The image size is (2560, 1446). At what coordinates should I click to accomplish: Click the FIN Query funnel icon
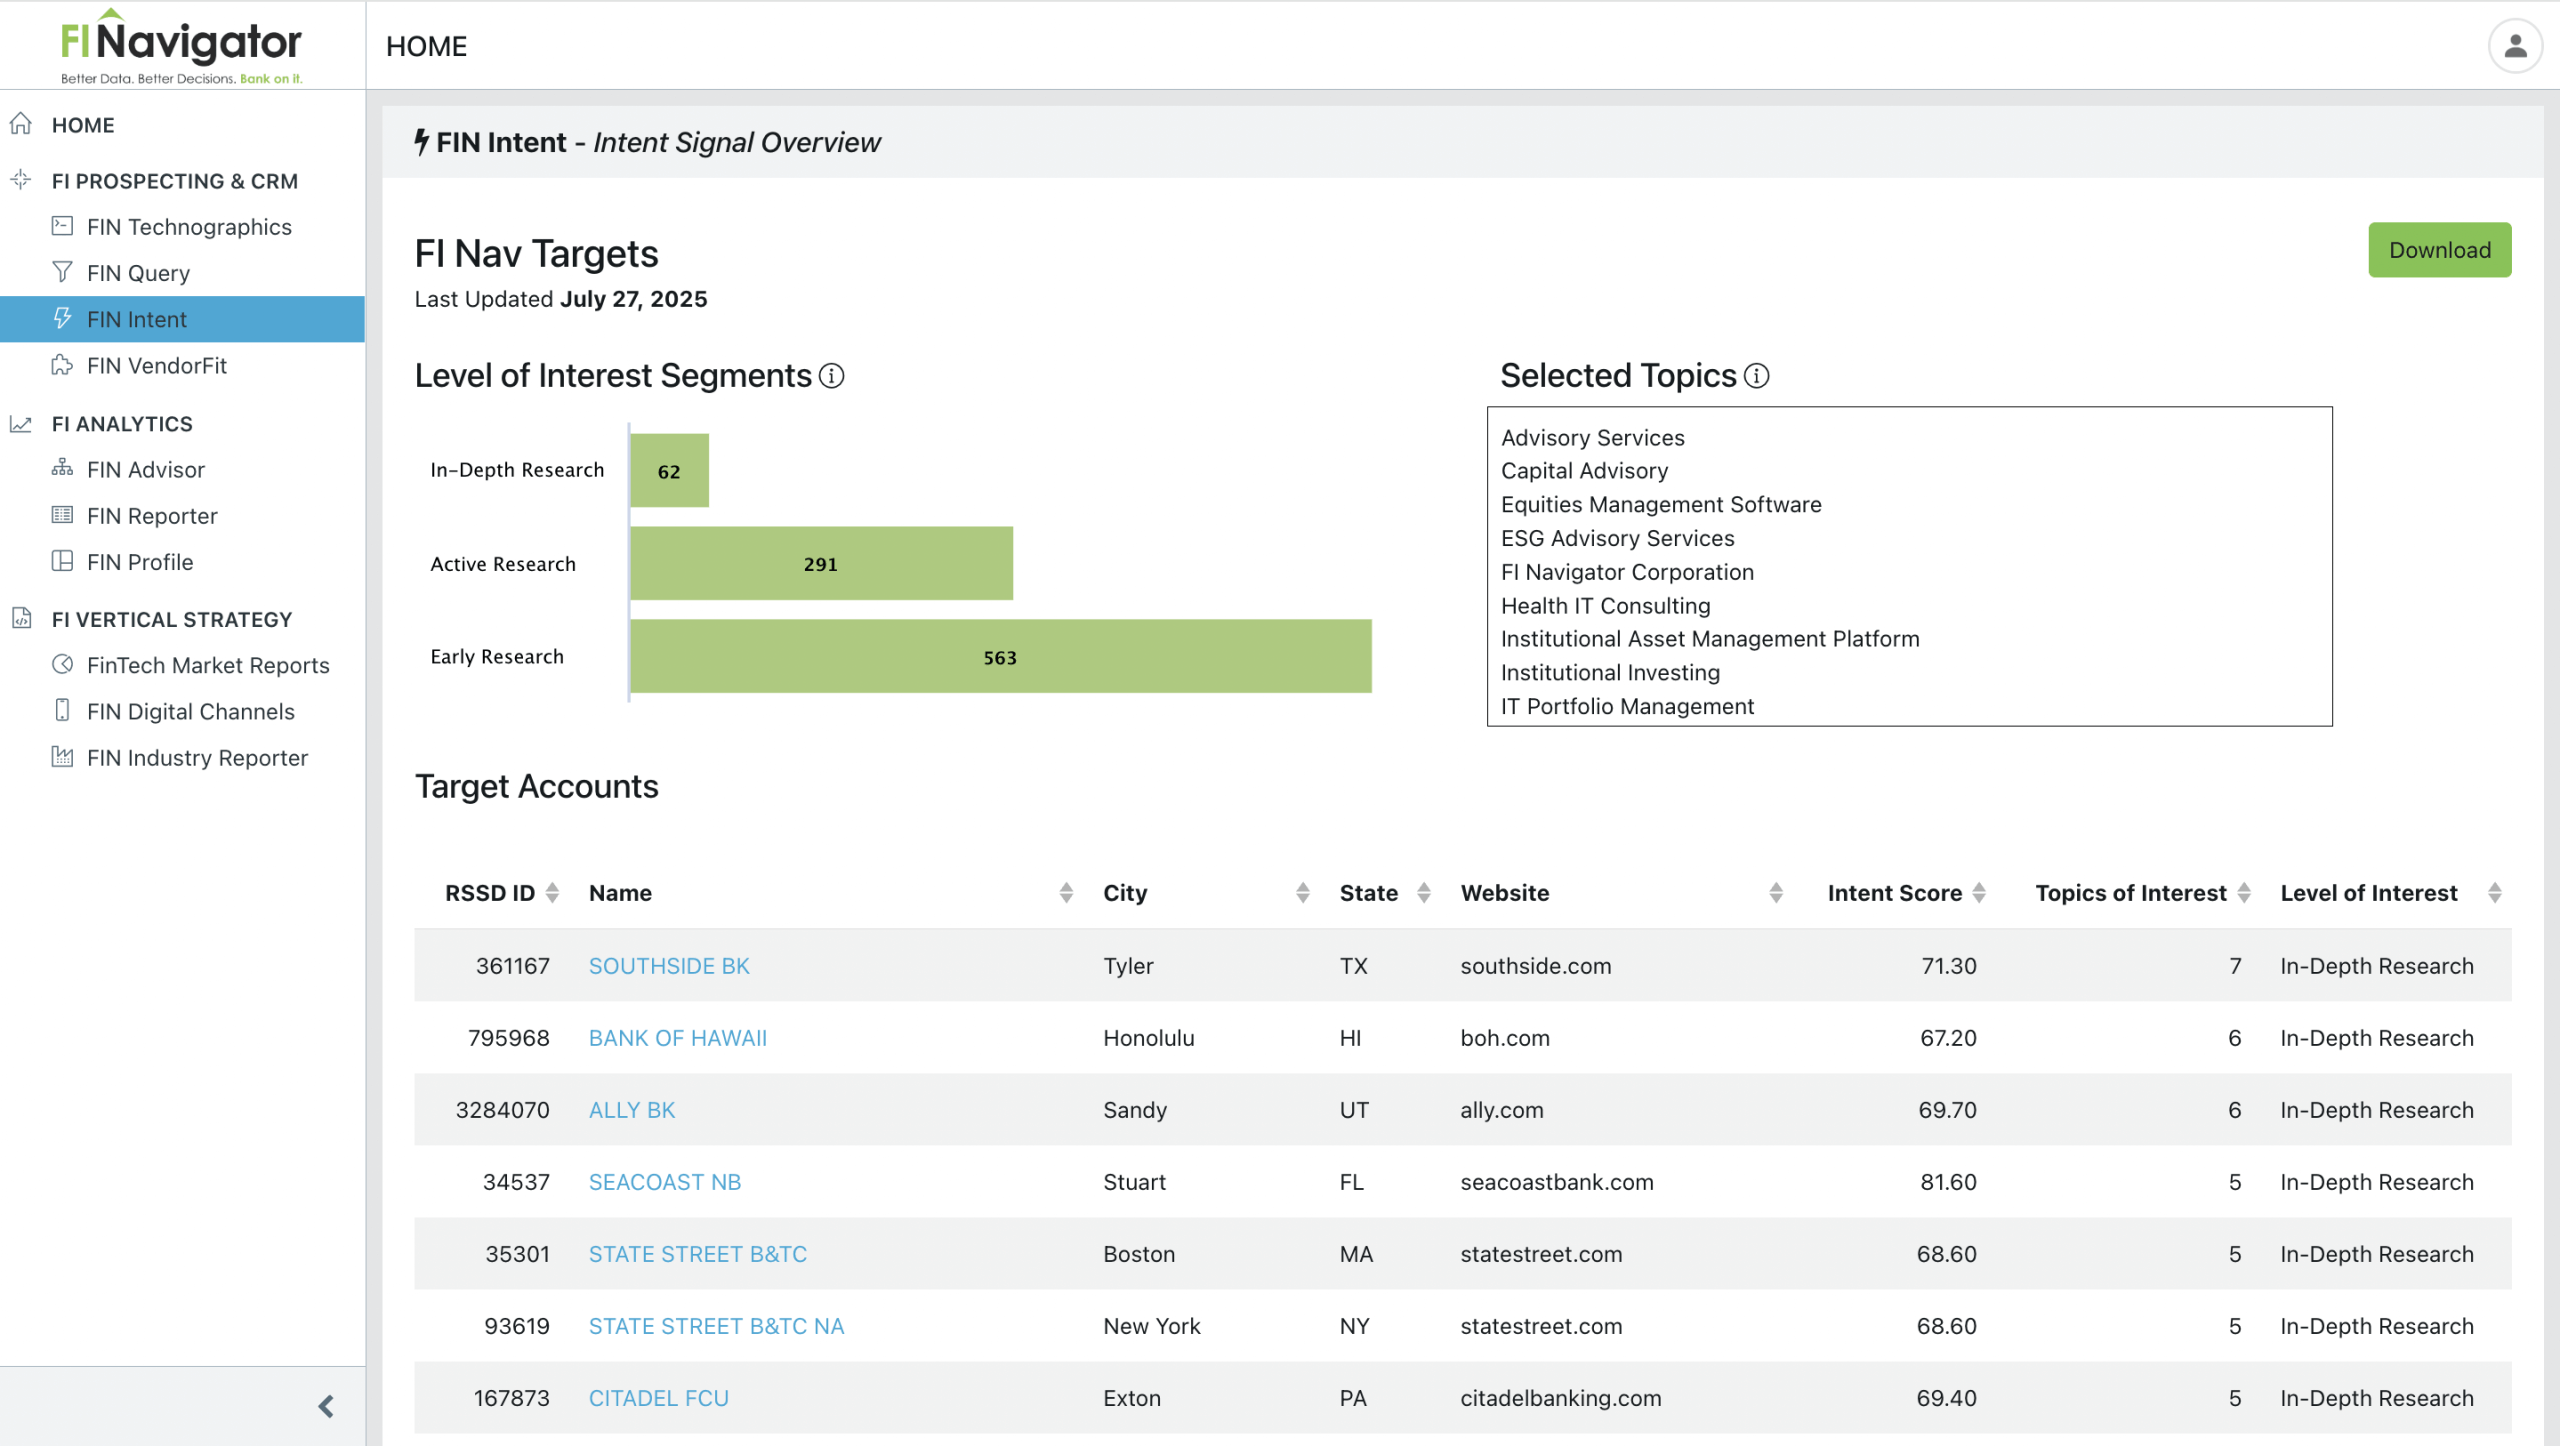coord(62,272)
